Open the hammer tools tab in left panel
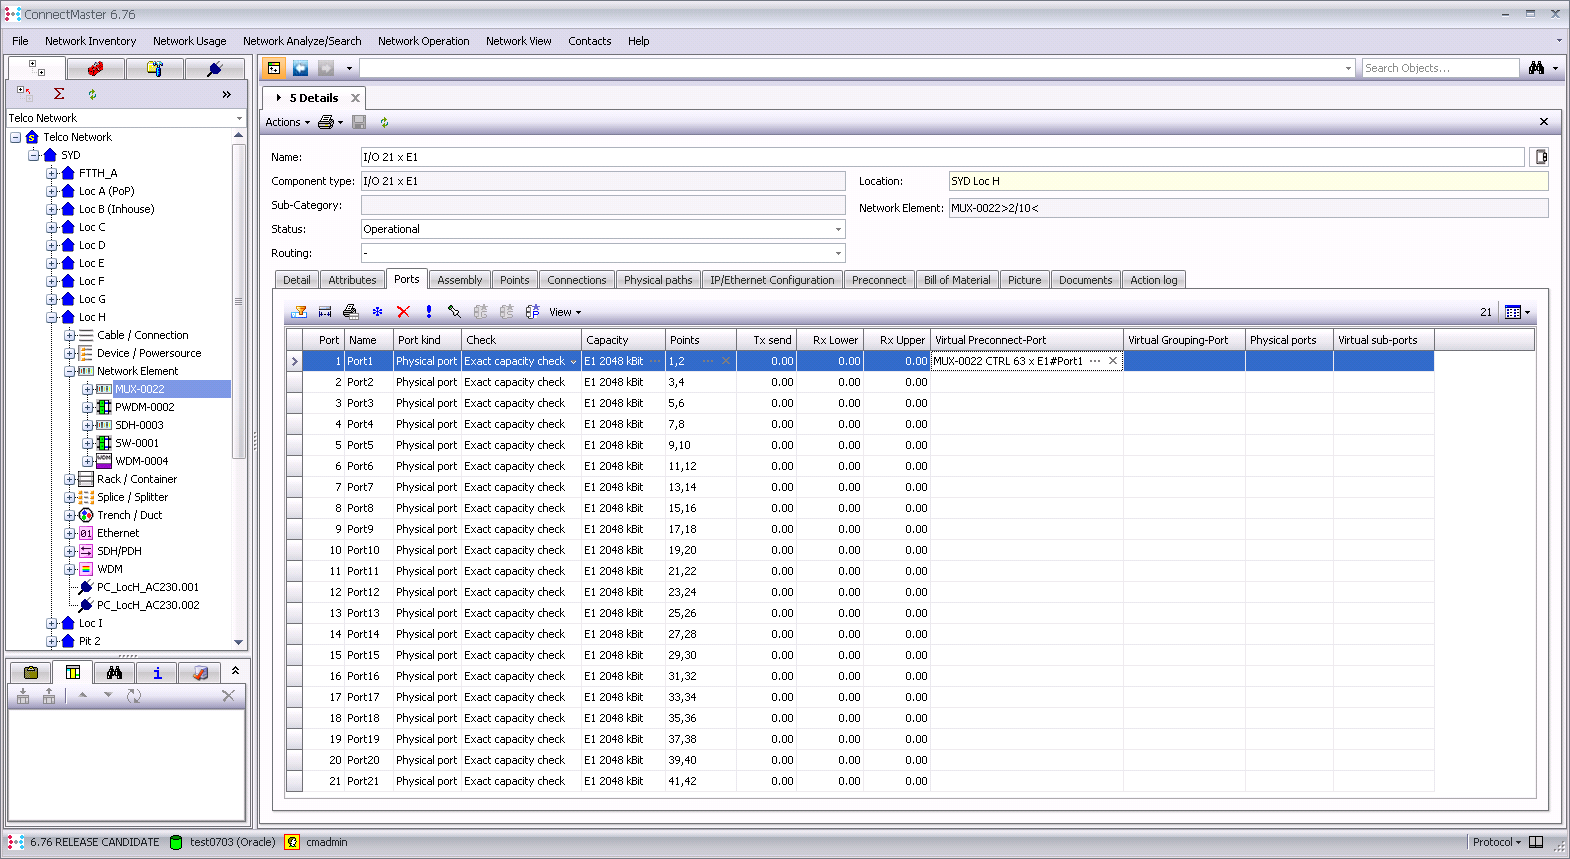This screenshot has height=859, width=1570. (x=154, y=68)
